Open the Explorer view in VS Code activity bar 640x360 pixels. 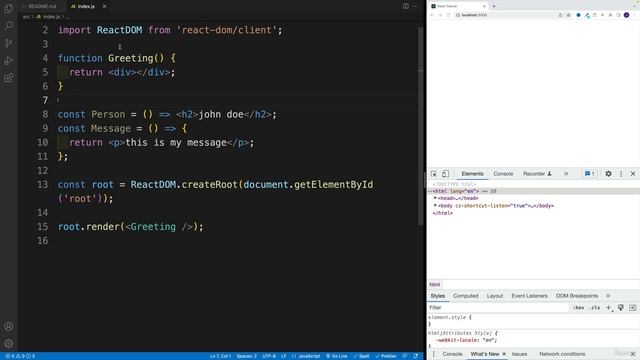[x=8, y=8]
